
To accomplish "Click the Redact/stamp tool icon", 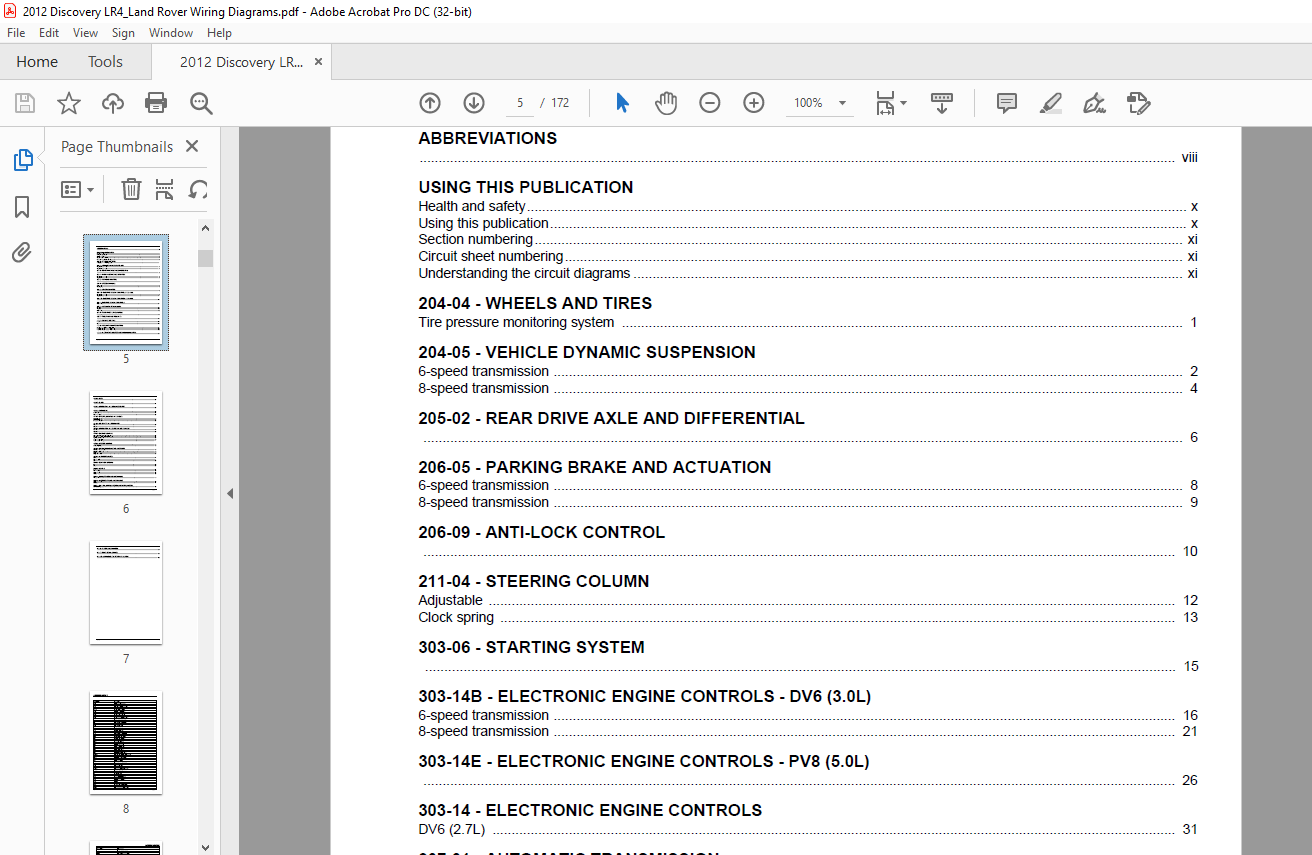I will tap(1138, 103).
